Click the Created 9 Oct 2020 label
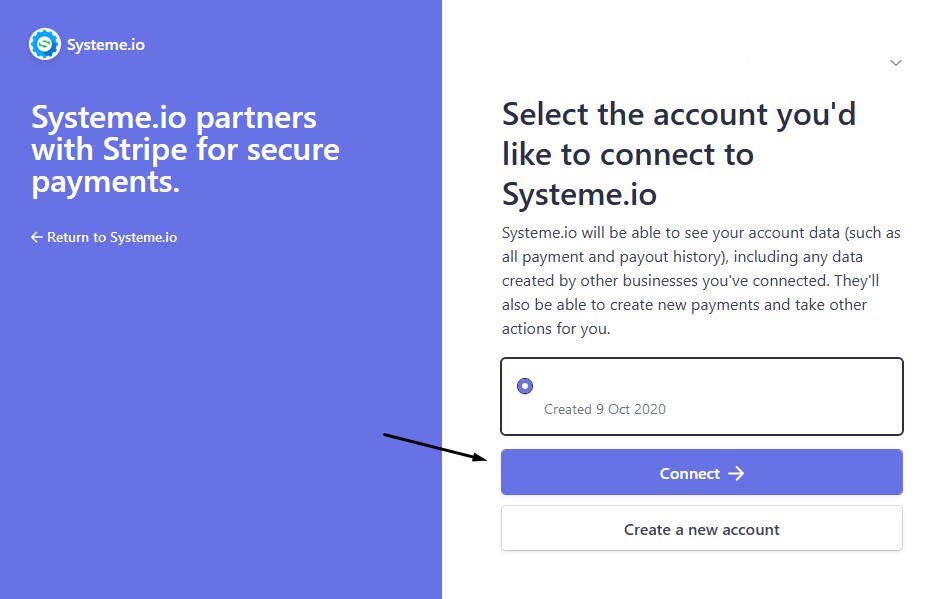949x599 pixels. 604,409
